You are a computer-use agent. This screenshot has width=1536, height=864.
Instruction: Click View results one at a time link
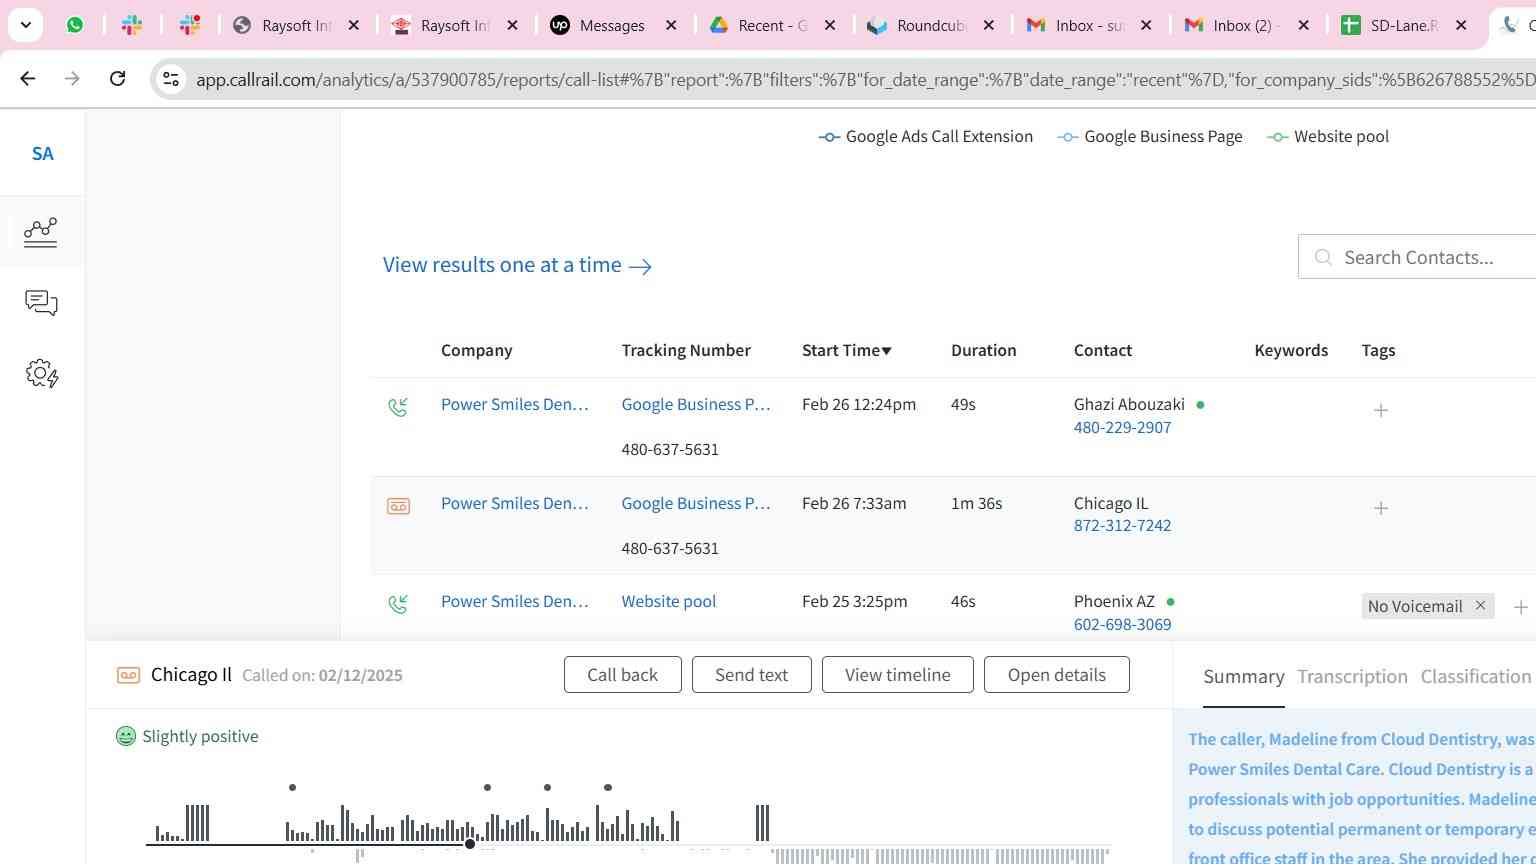517,265
